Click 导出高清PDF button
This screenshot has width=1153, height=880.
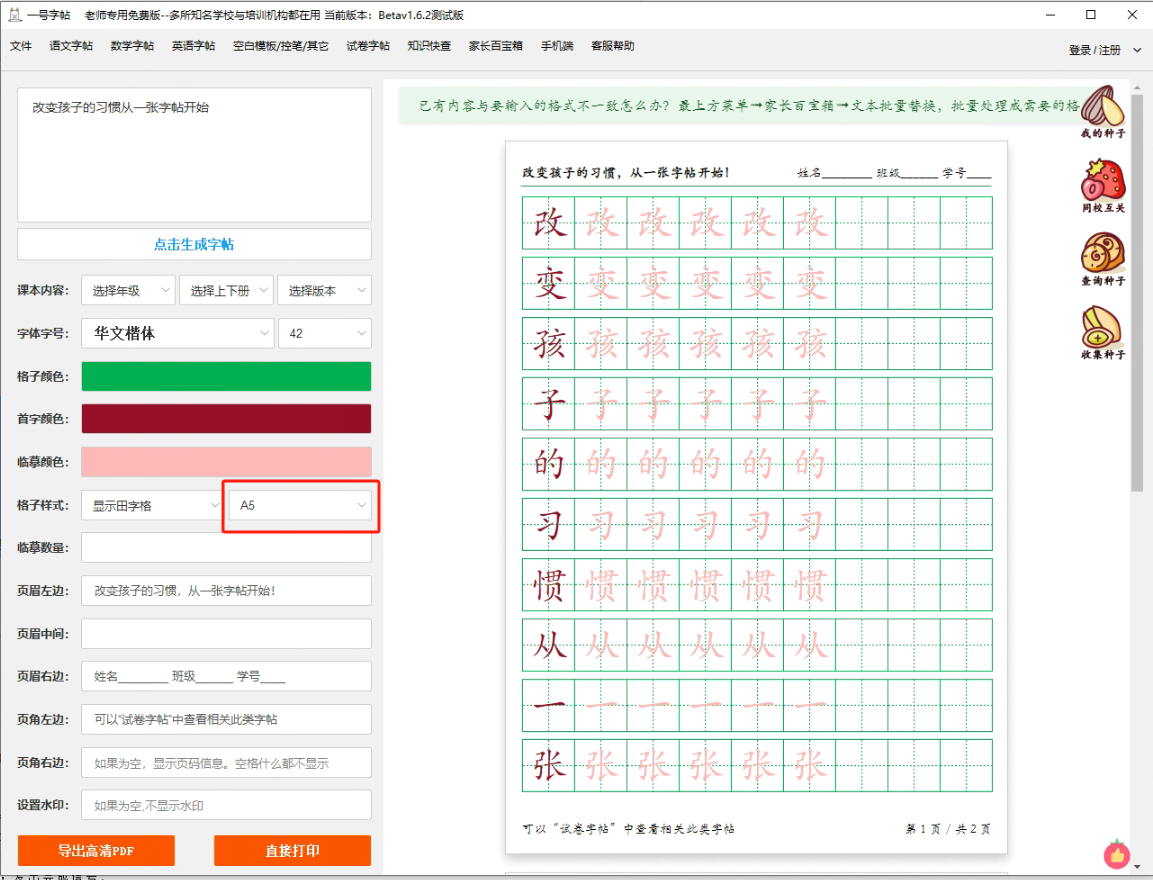click(x=96, y=851)
